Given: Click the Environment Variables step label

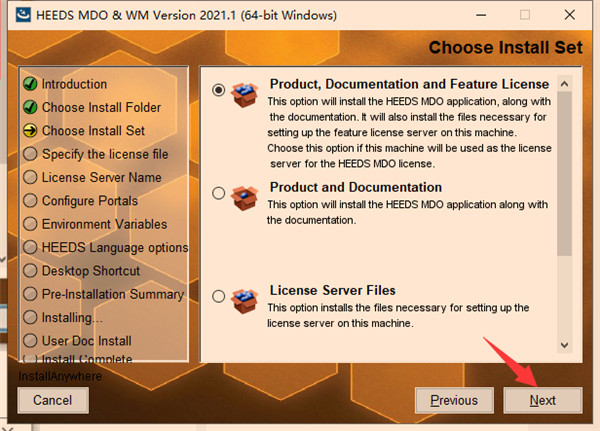Looking at the screenshot, I should click(104, 224).
